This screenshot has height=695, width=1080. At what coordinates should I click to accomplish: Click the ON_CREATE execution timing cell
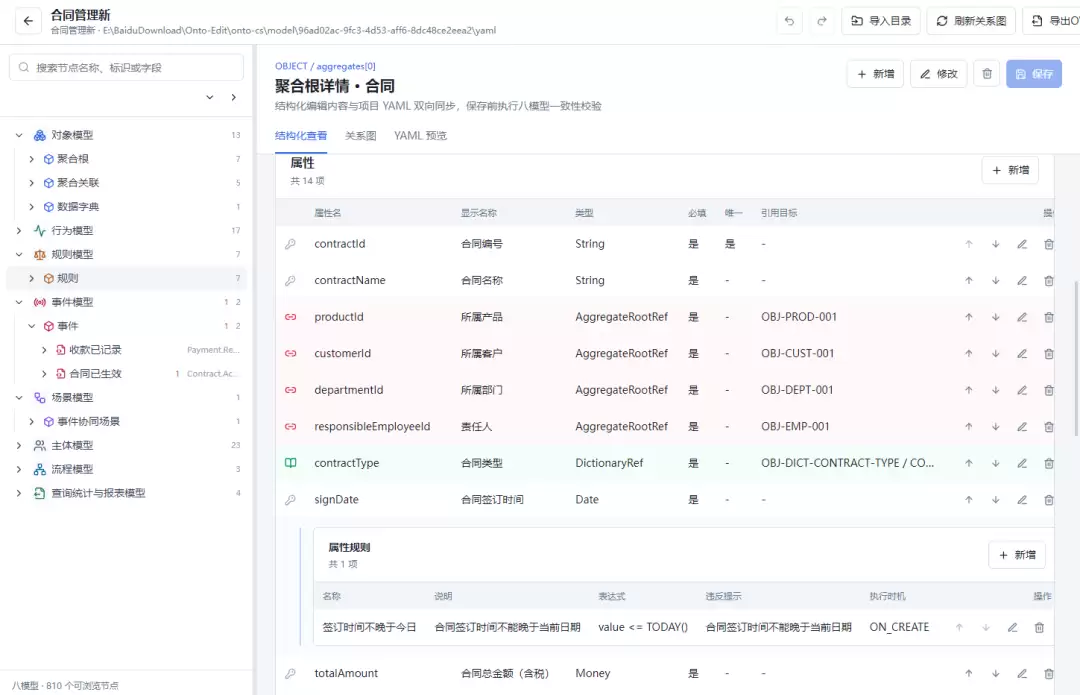899,627
